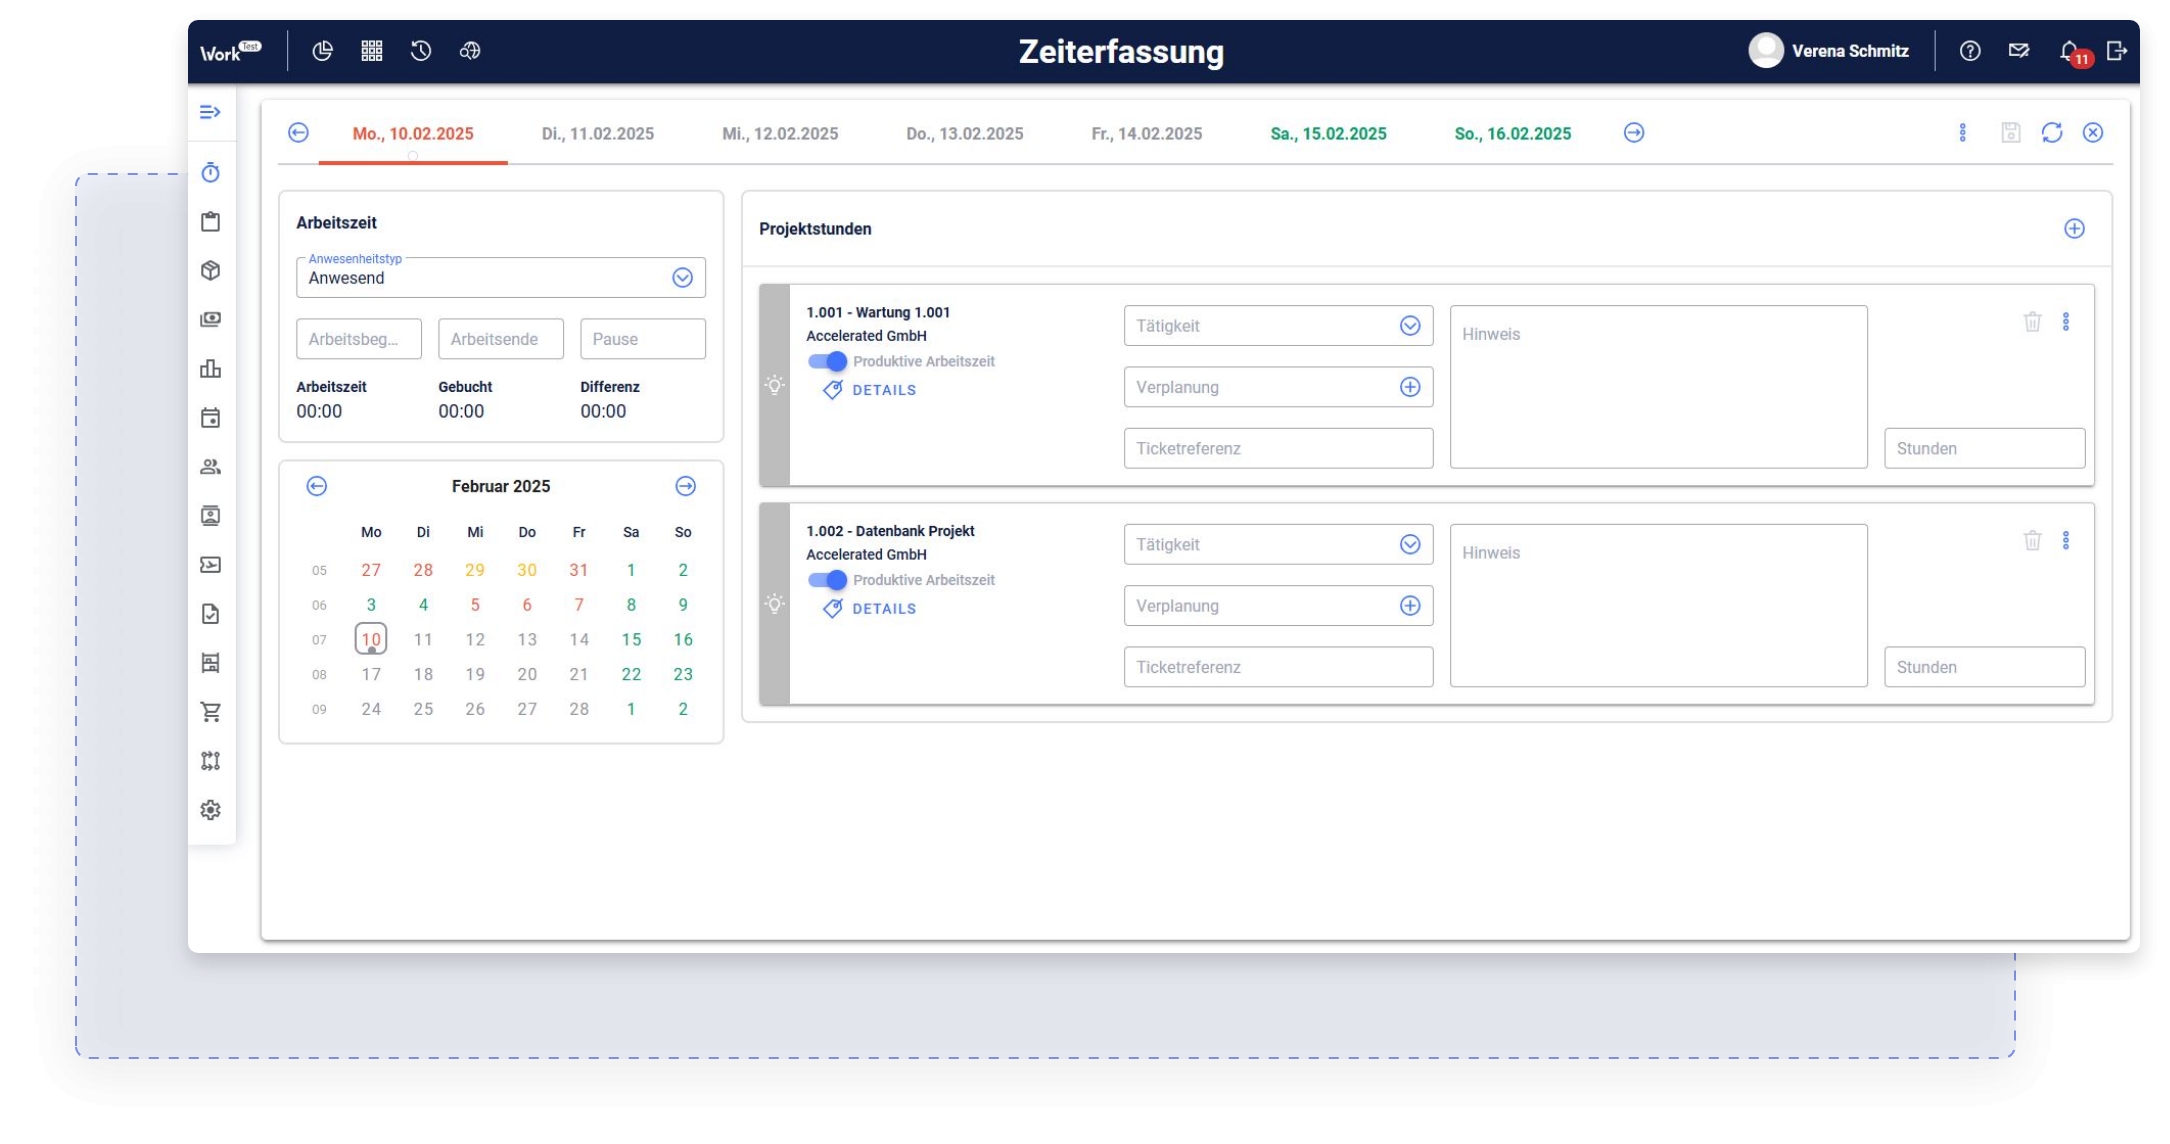Open Tätigkeit dropdown for Datenbank Projekt
Screen dimensions: 2170x1144
1409,545
